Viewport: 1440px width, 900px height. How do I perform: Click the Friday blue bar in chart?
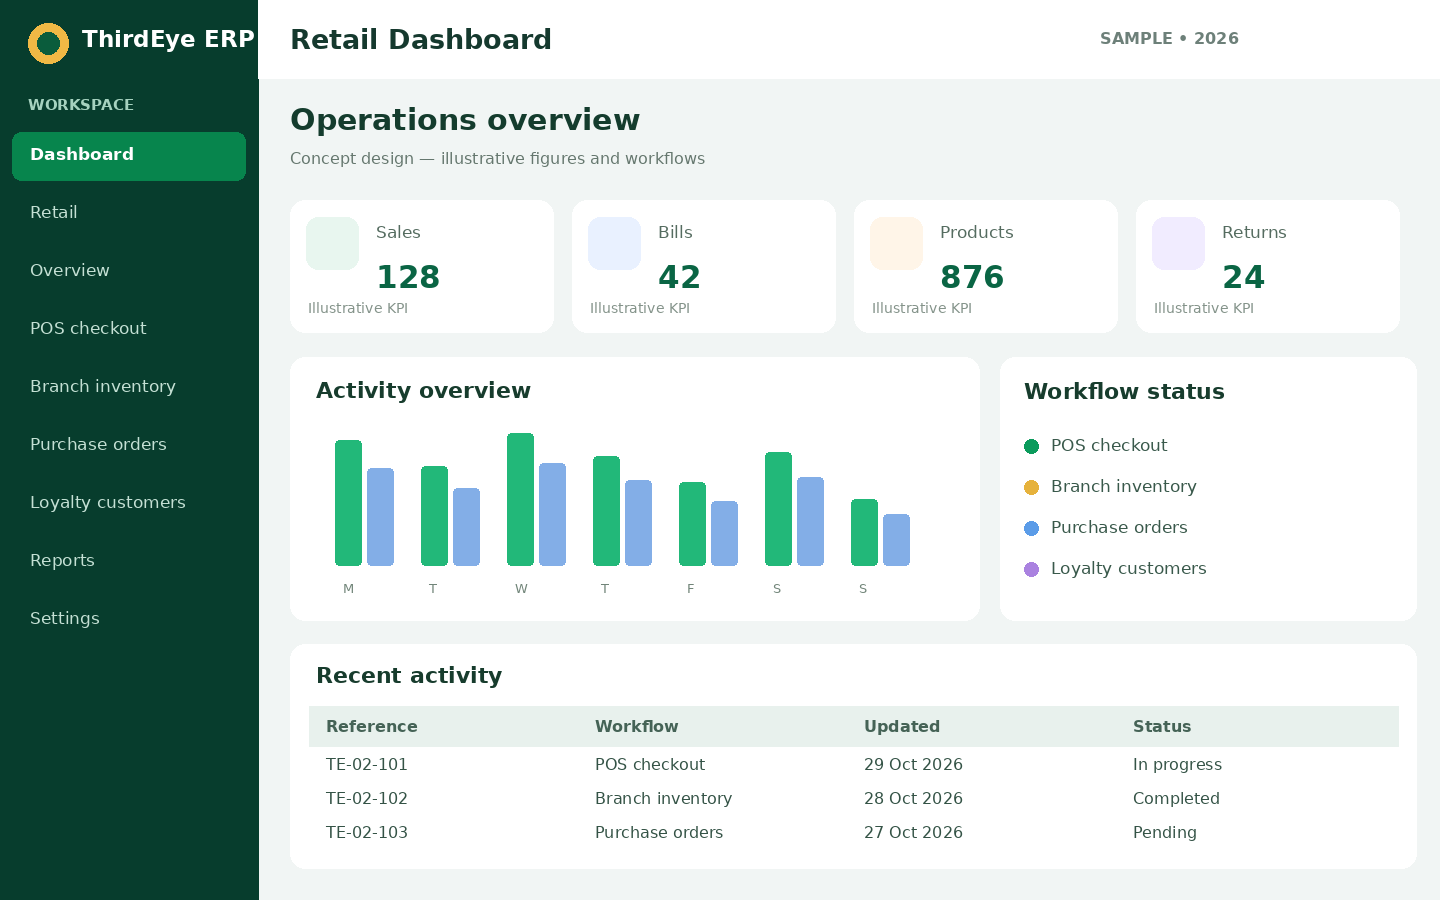pos(724,533)
